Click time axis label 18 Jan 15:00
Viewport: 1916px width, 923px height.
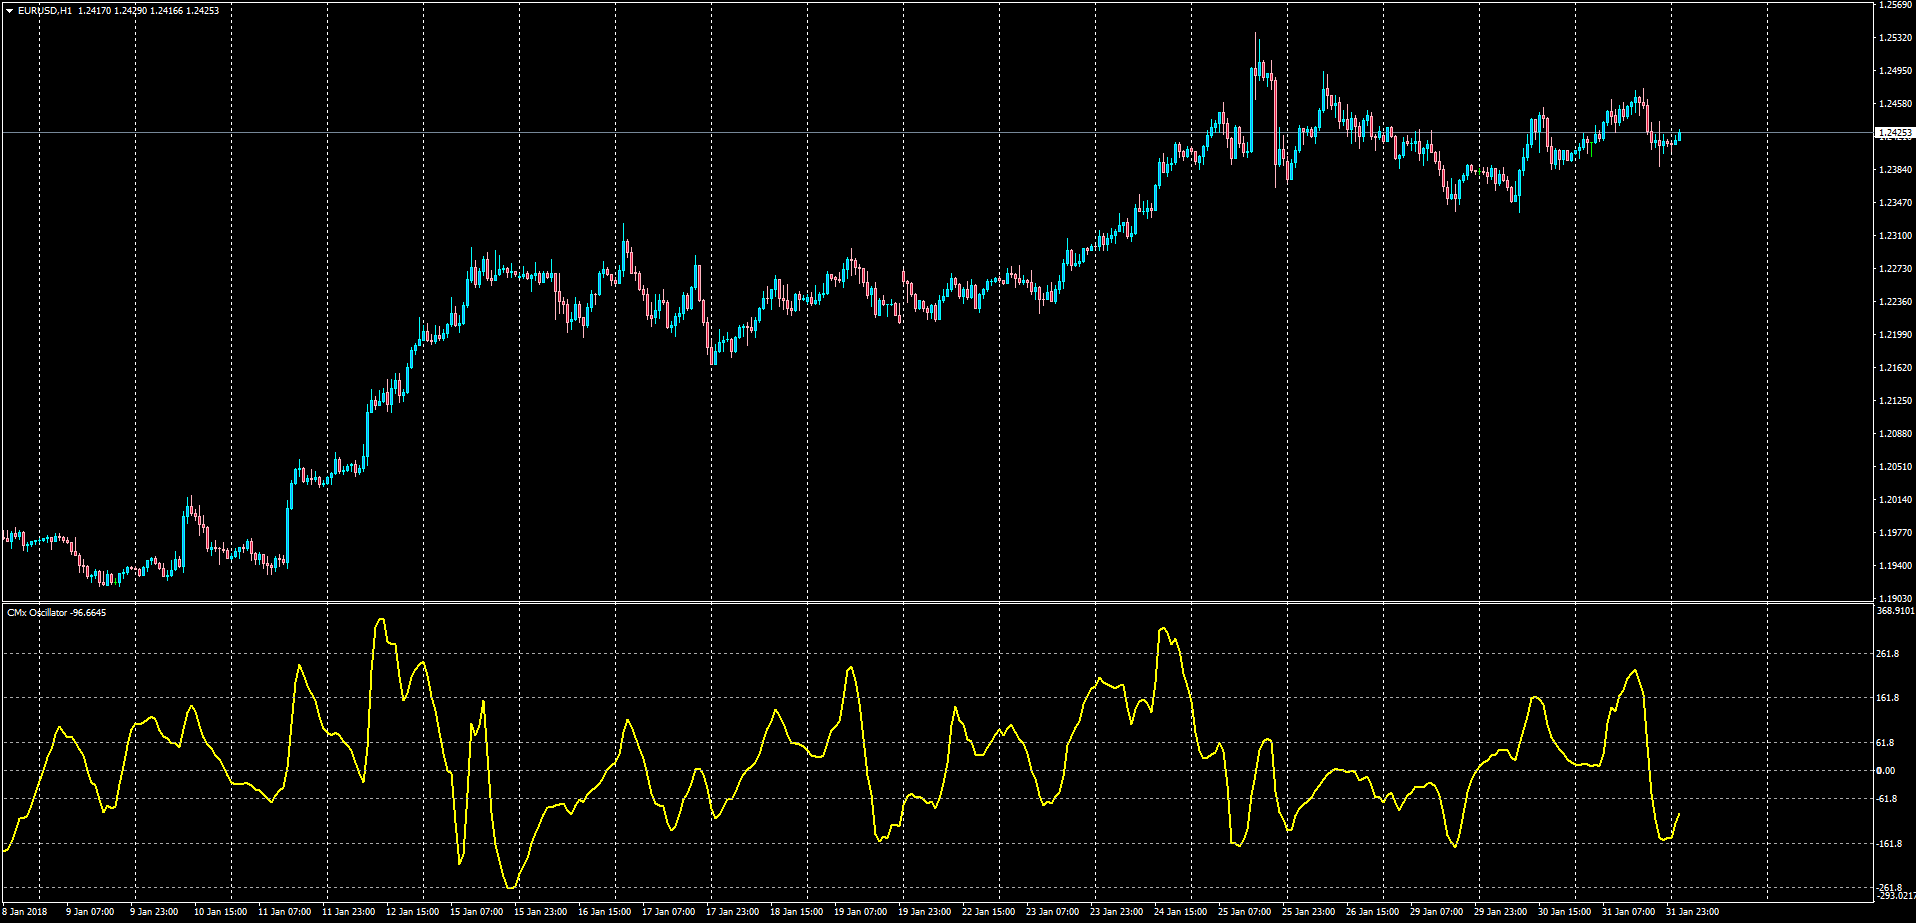pyautogui.click(x=796, y=912)
